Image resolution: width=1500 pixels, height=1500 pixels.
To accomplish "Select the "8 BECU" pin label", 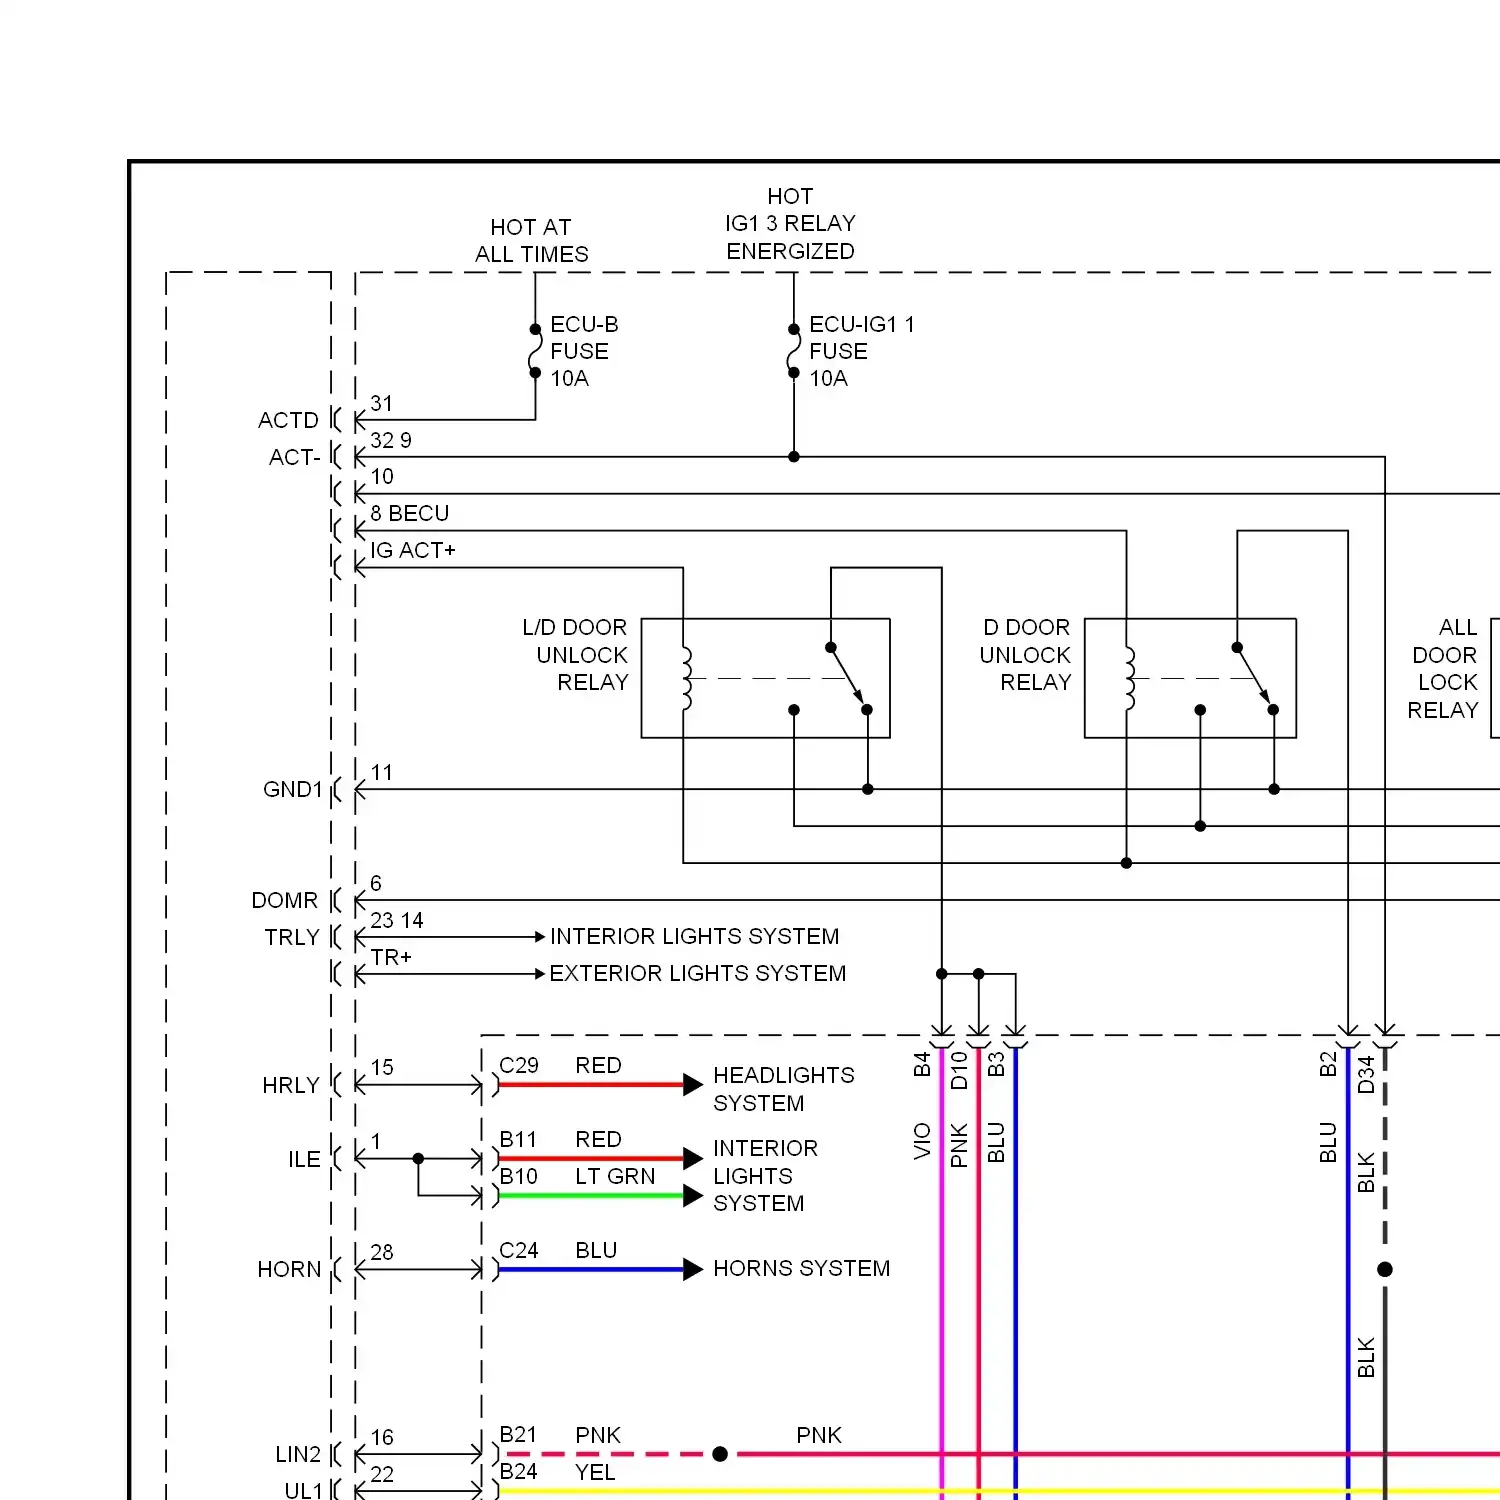I will 410,513.
